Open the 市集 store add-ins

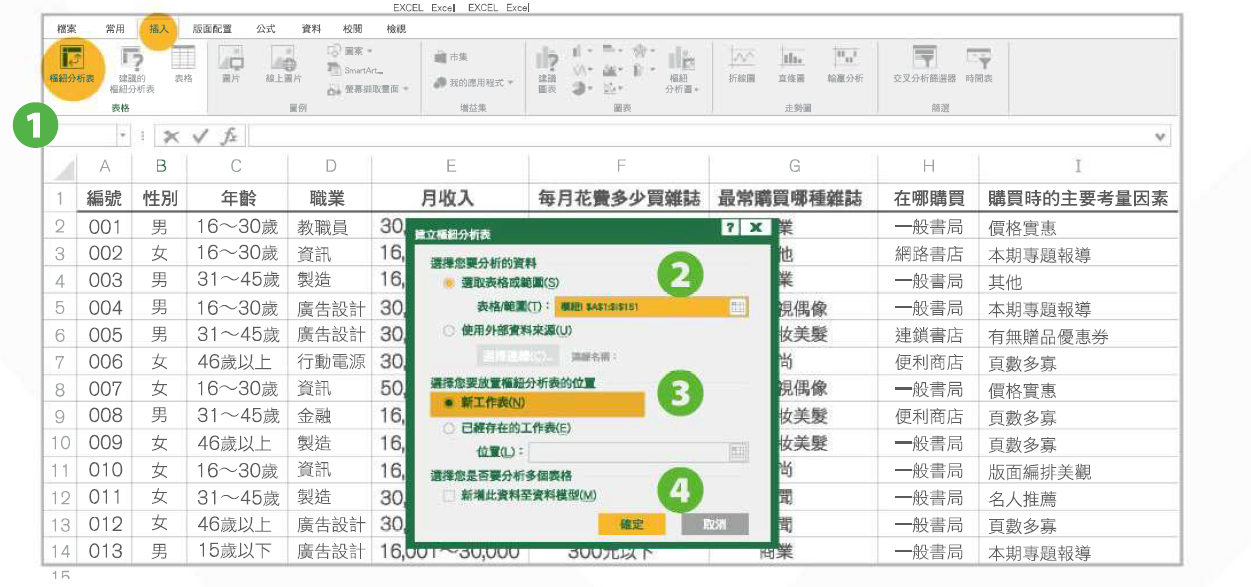(451, 58)
